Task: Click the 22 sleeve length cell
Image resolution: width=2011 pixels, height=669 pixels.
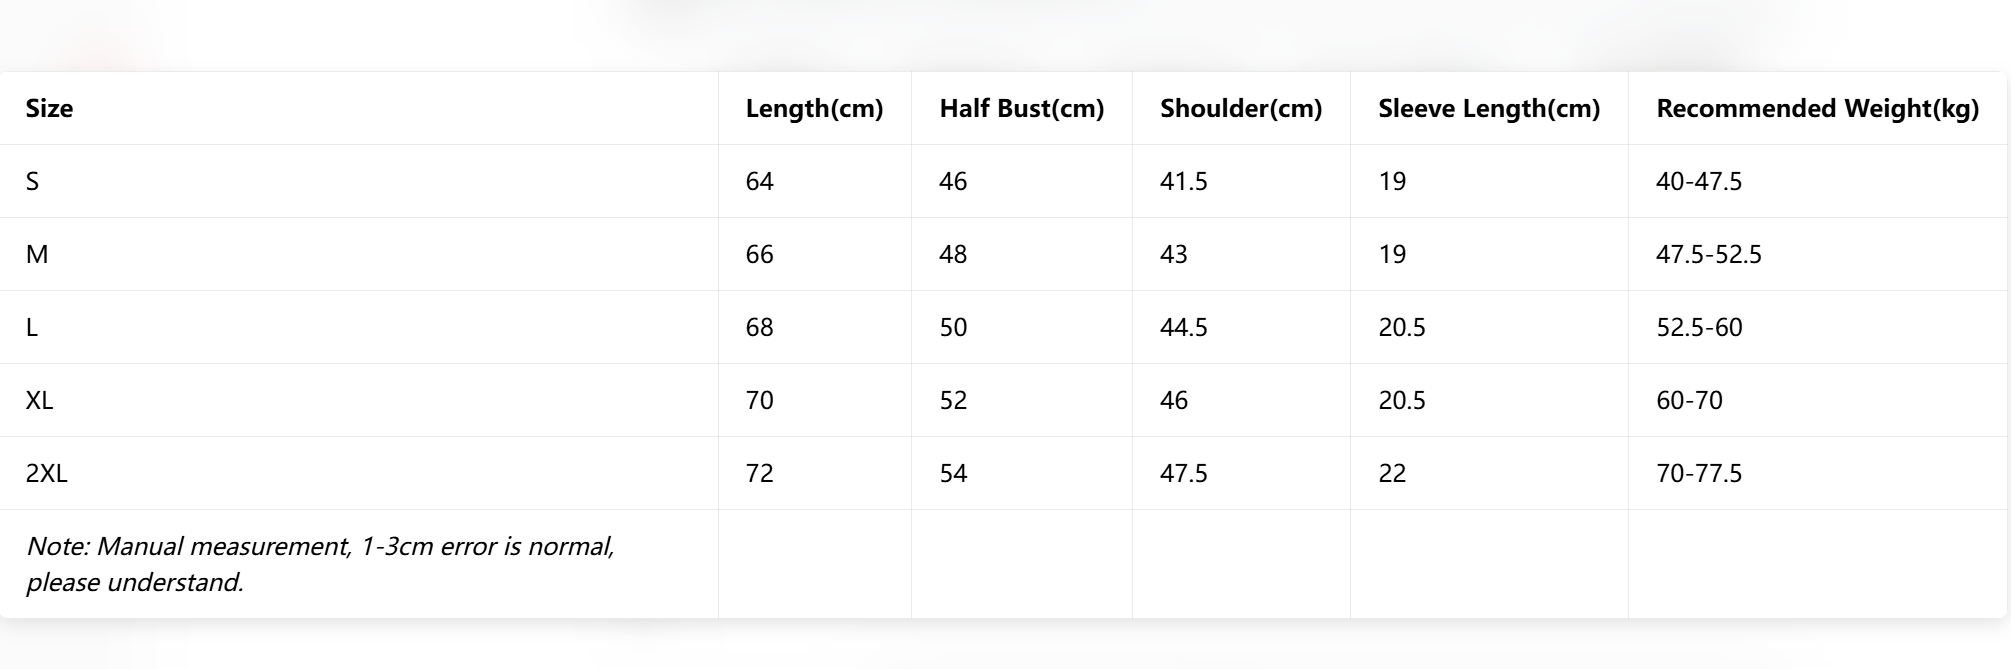Action: coord(1392,473)
